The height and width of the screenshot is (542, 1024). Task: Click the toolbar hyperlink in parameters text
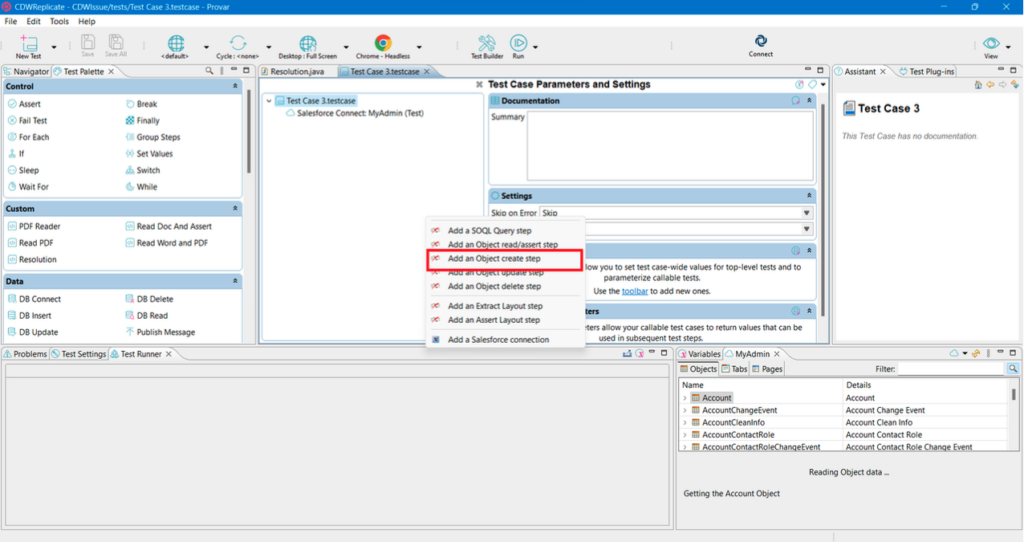635,291
